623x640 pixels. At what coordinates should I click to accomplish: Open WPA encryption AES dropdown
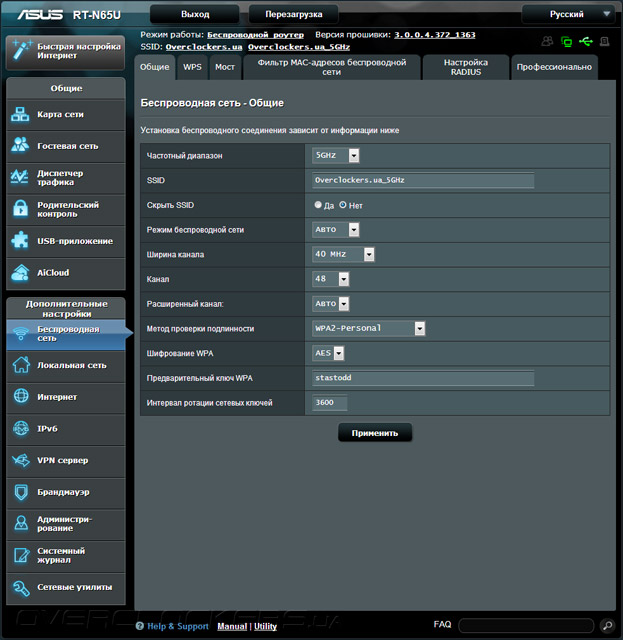(328, 353)
